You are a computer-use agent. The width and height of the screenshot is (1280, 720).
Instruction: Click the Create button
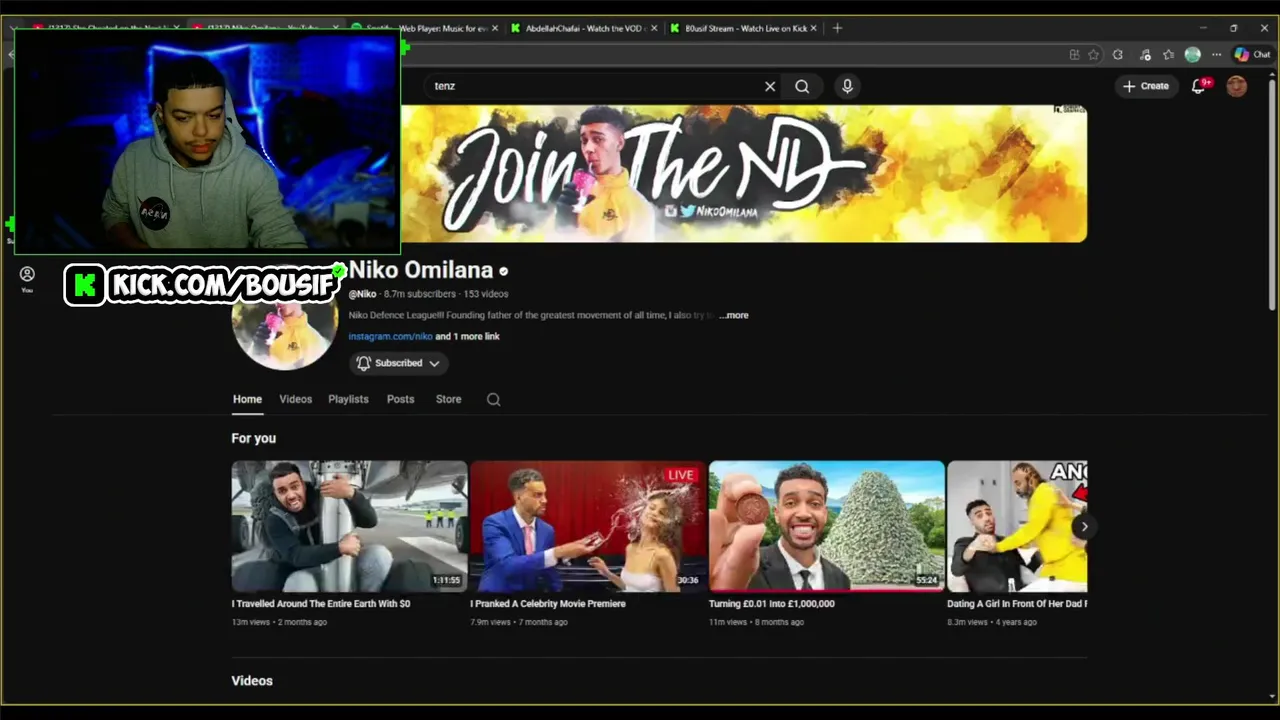[1146, 86]
